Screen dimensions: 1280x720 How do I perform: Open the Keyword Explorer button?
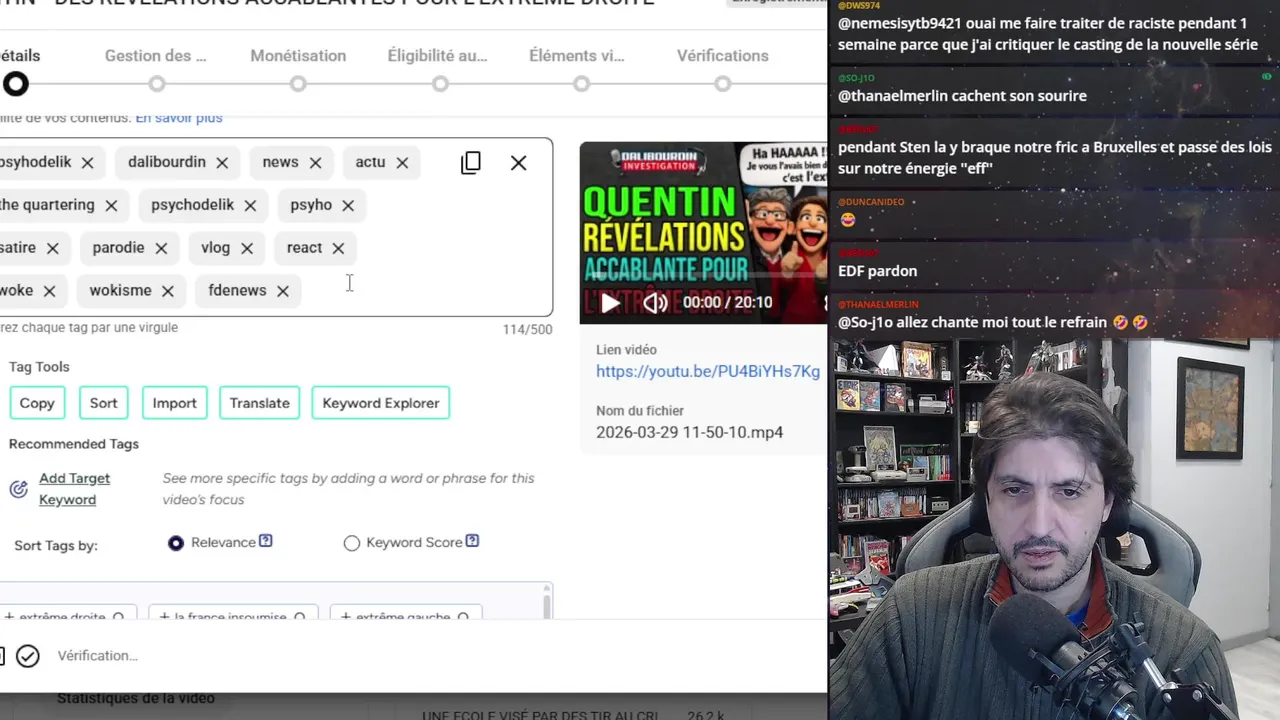381,403
